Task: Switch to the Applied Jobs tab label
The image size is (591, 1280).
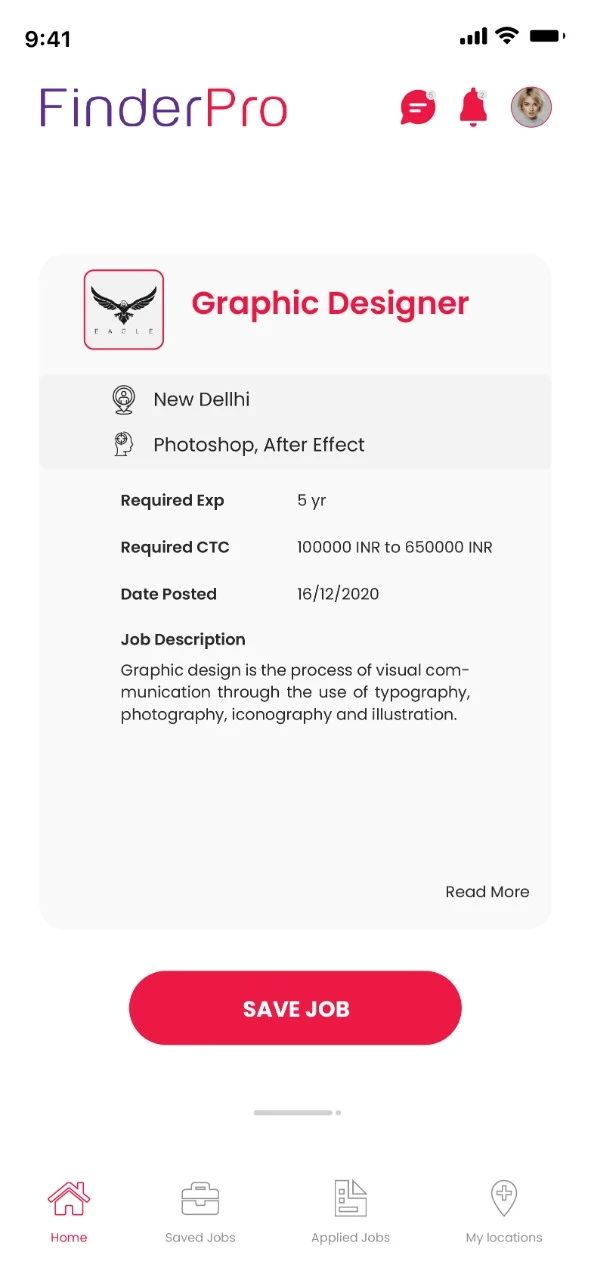Action: point(350,1238)
